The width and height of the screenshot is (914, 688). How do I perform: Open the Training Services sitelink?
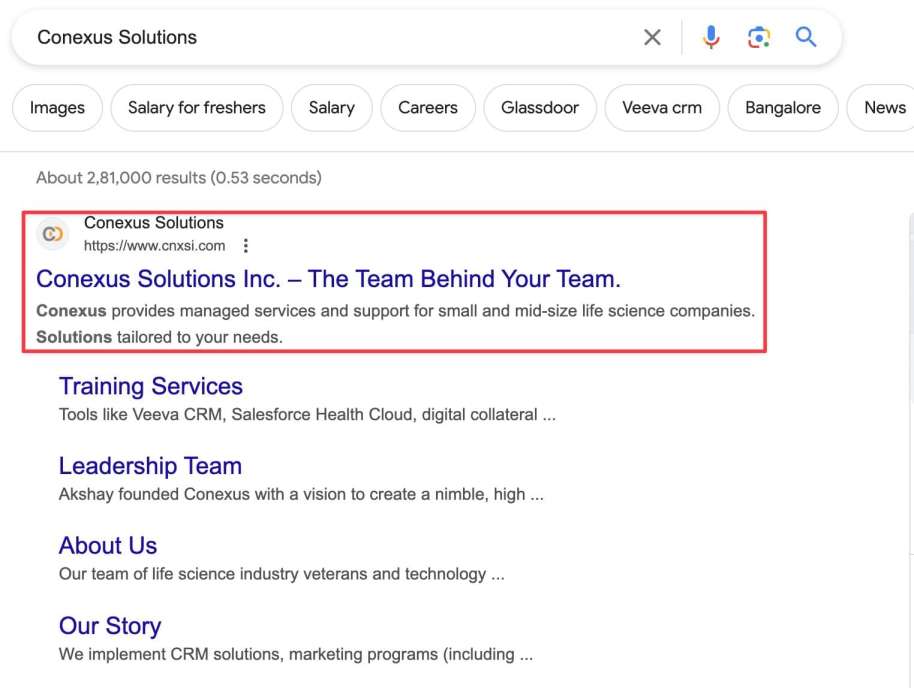click(x=151, y=386)
